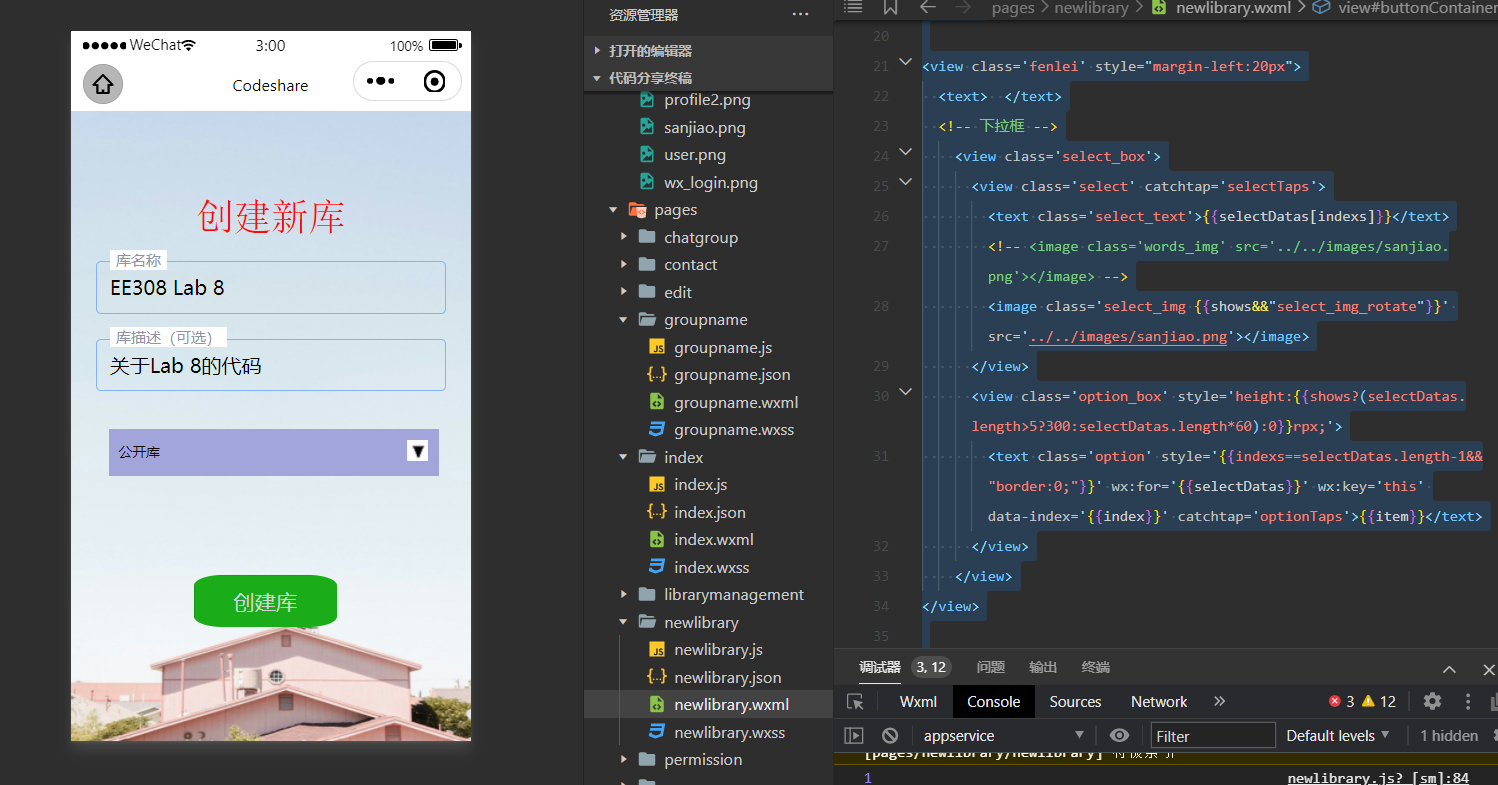Click the element inspector arrow icon
The image size is (1498, 785).
[x=855, y=702]
